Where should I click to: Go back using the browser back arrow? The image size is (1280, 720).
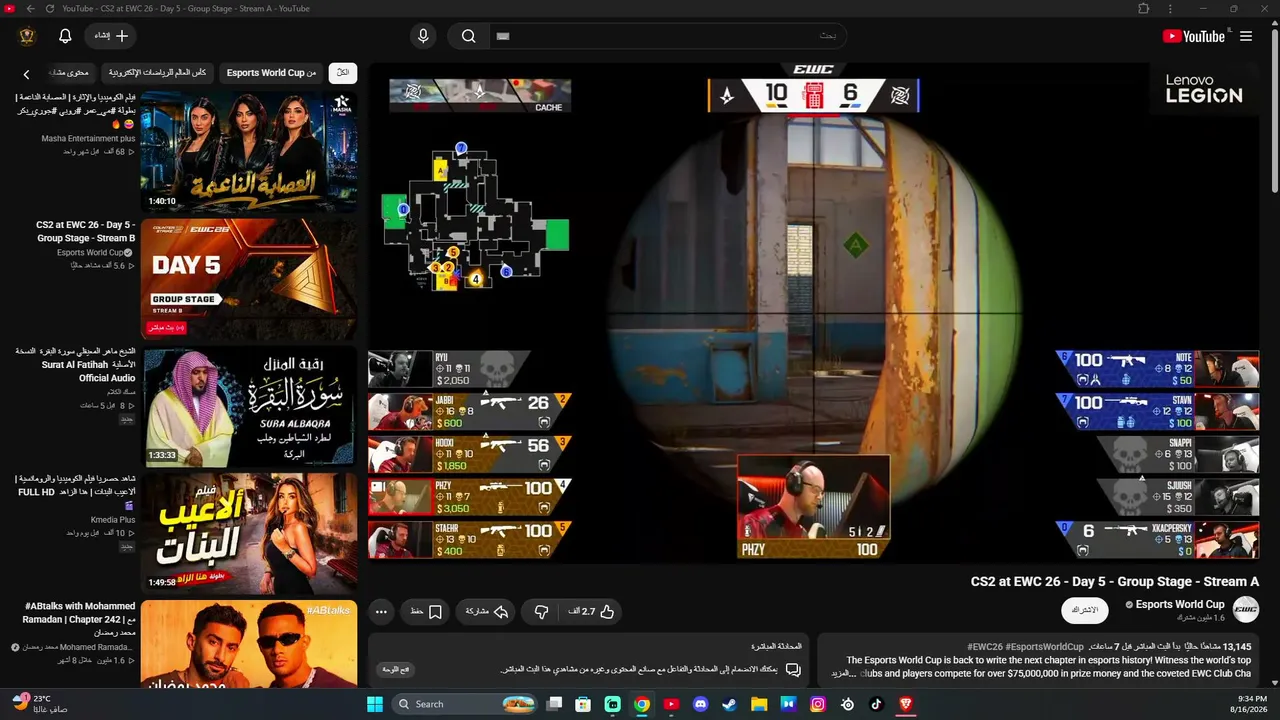coord(31,9)
